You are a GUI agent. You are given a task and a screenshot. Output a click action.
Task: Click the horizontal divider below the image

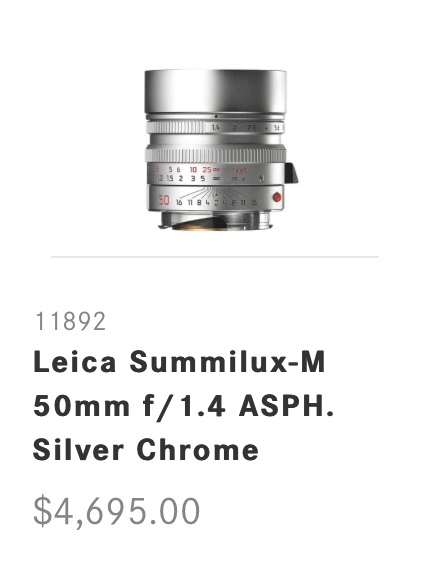click(x=215, y=256)
